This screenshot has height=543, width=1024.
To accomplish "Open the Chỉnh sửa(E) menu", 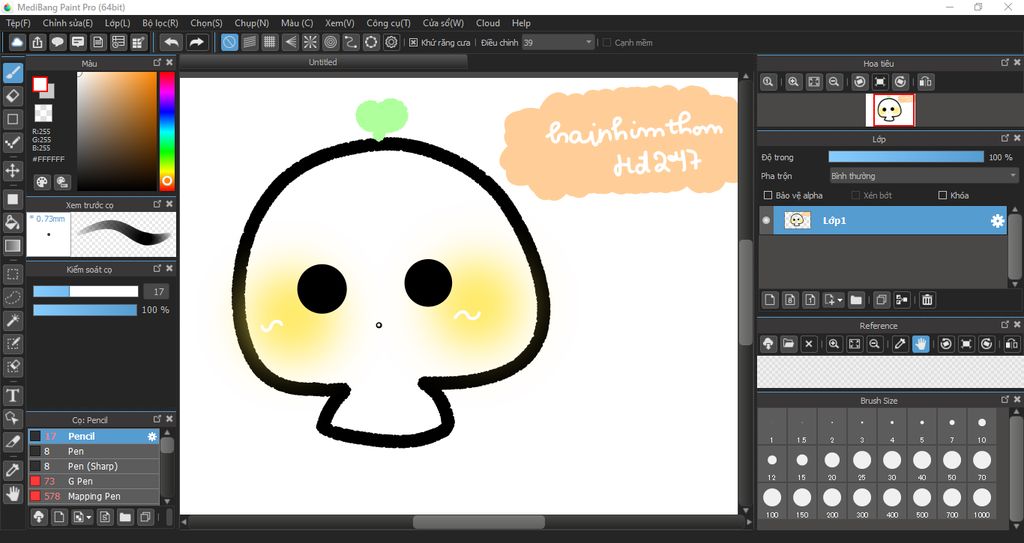I will click(x=67, y=23).
